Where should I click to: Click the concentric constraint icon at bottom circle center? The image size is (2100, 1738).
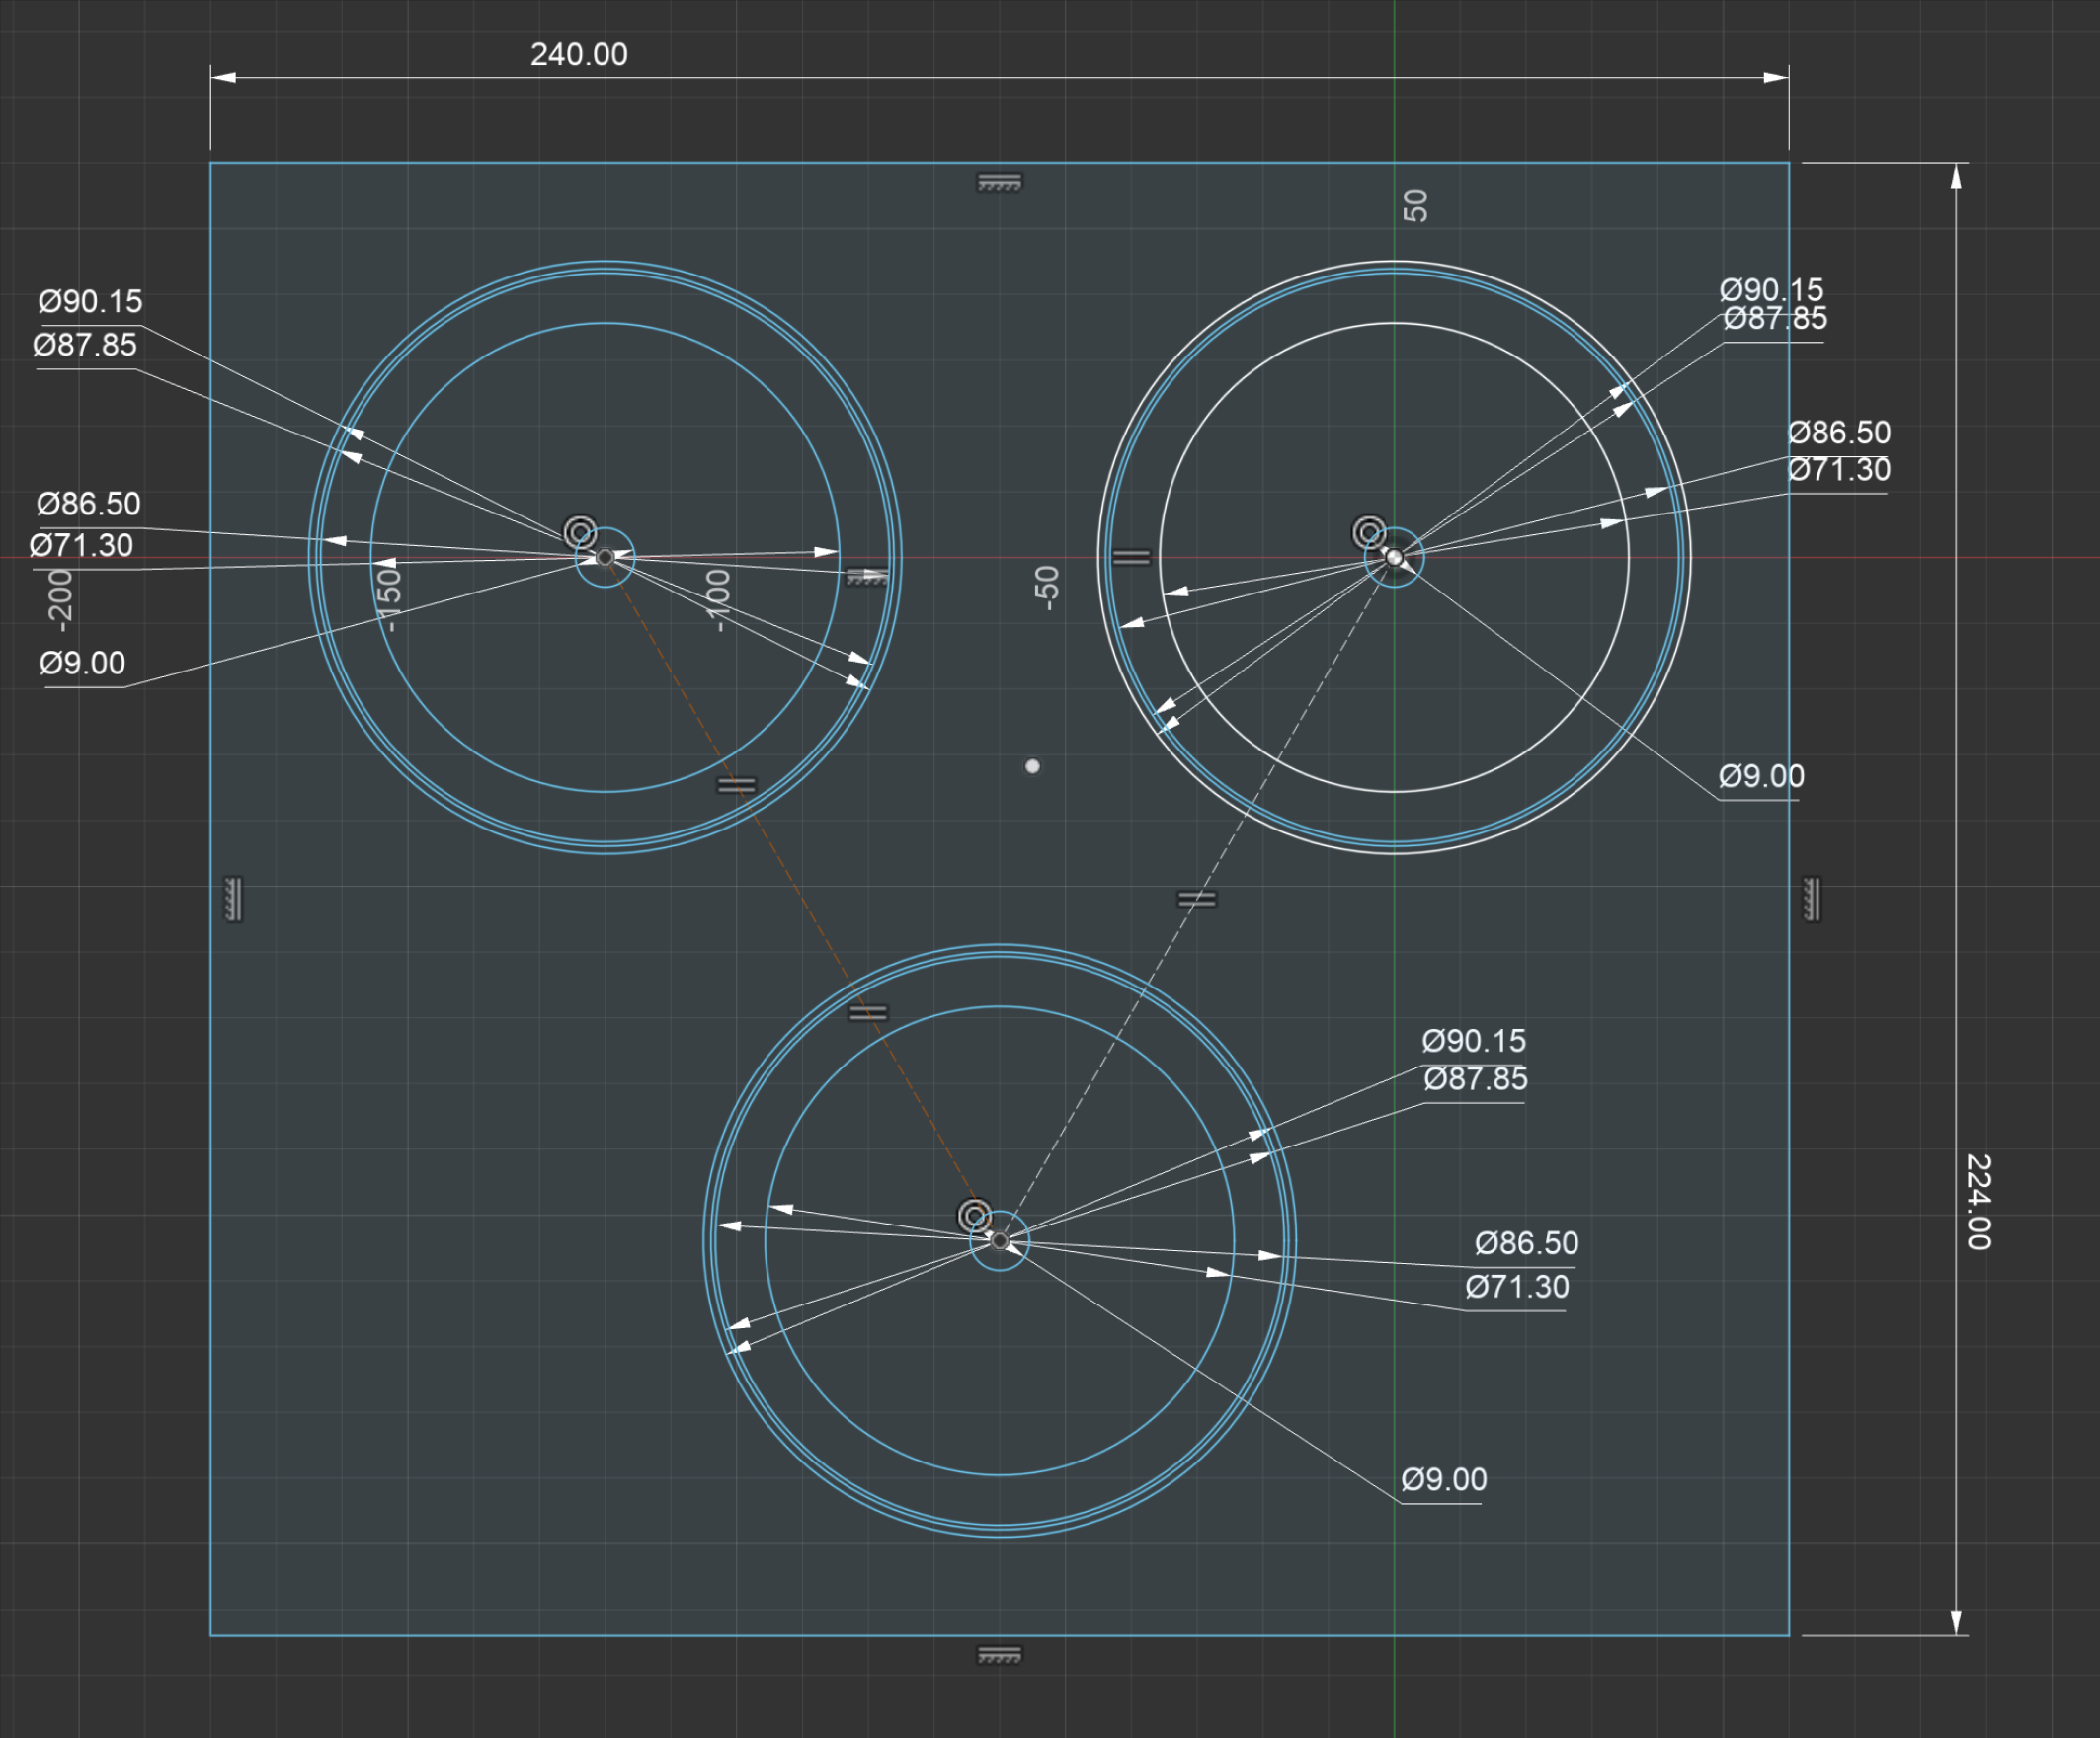[975, 1215]
